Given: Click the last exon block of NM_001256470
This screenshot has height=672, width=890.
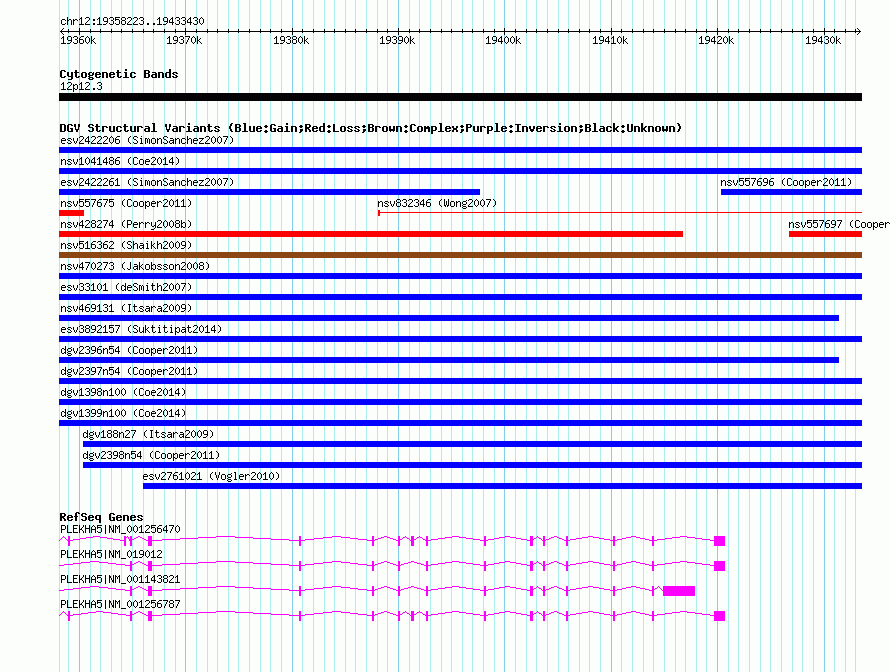Looking at the screenshot, I should pyautogui.click(x=720, y=541).
